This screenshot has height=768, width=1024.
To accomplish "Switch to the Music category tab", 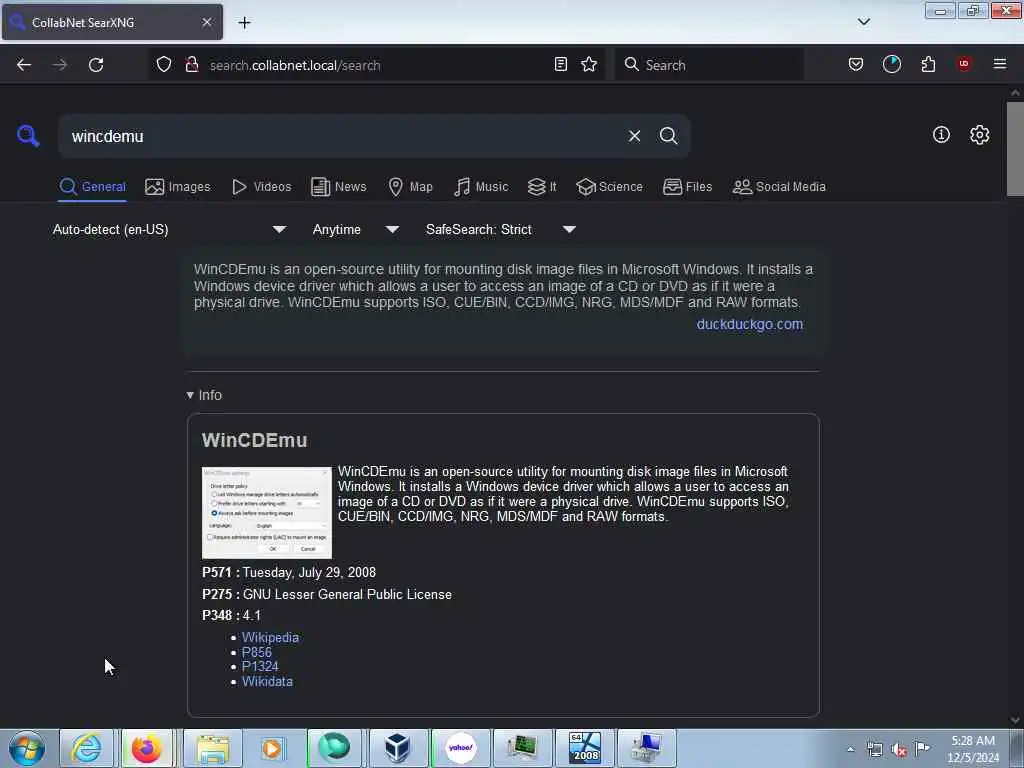I will (481, 187).
